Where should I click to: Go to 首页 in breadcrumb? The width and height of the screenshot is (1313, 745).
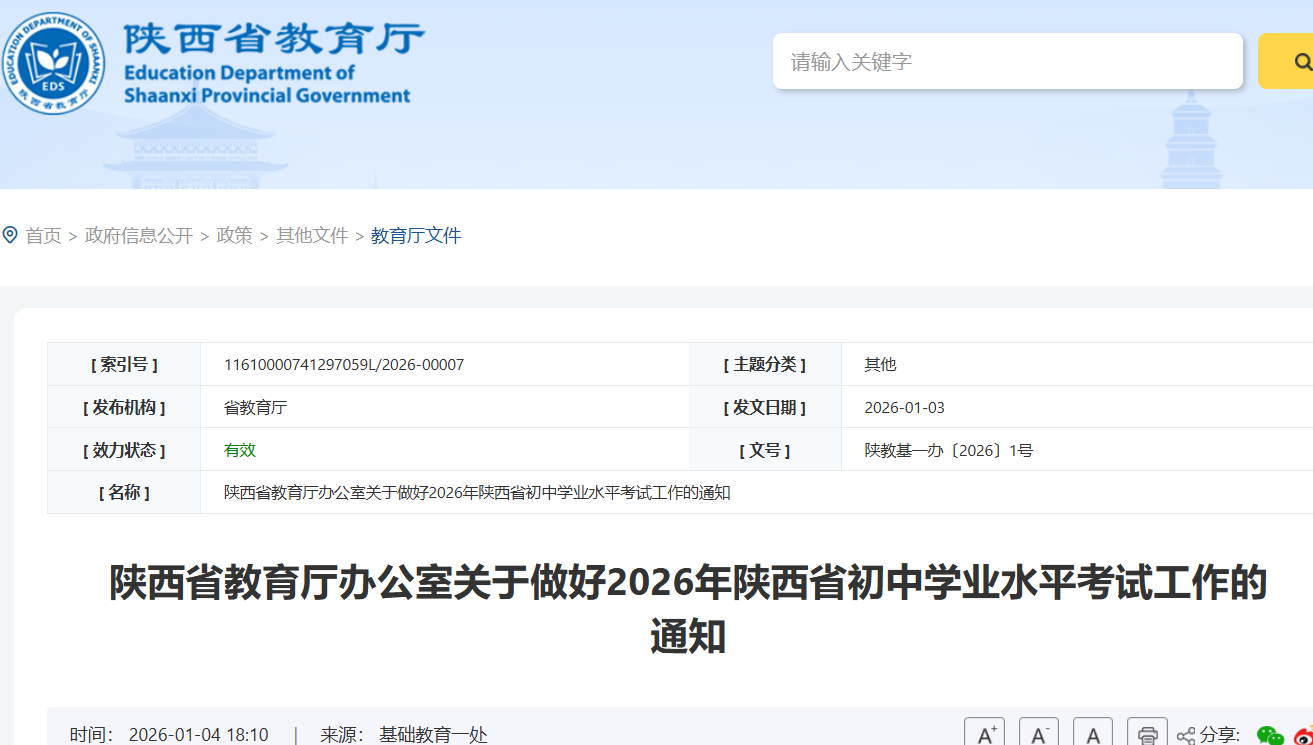pos(43,236)
